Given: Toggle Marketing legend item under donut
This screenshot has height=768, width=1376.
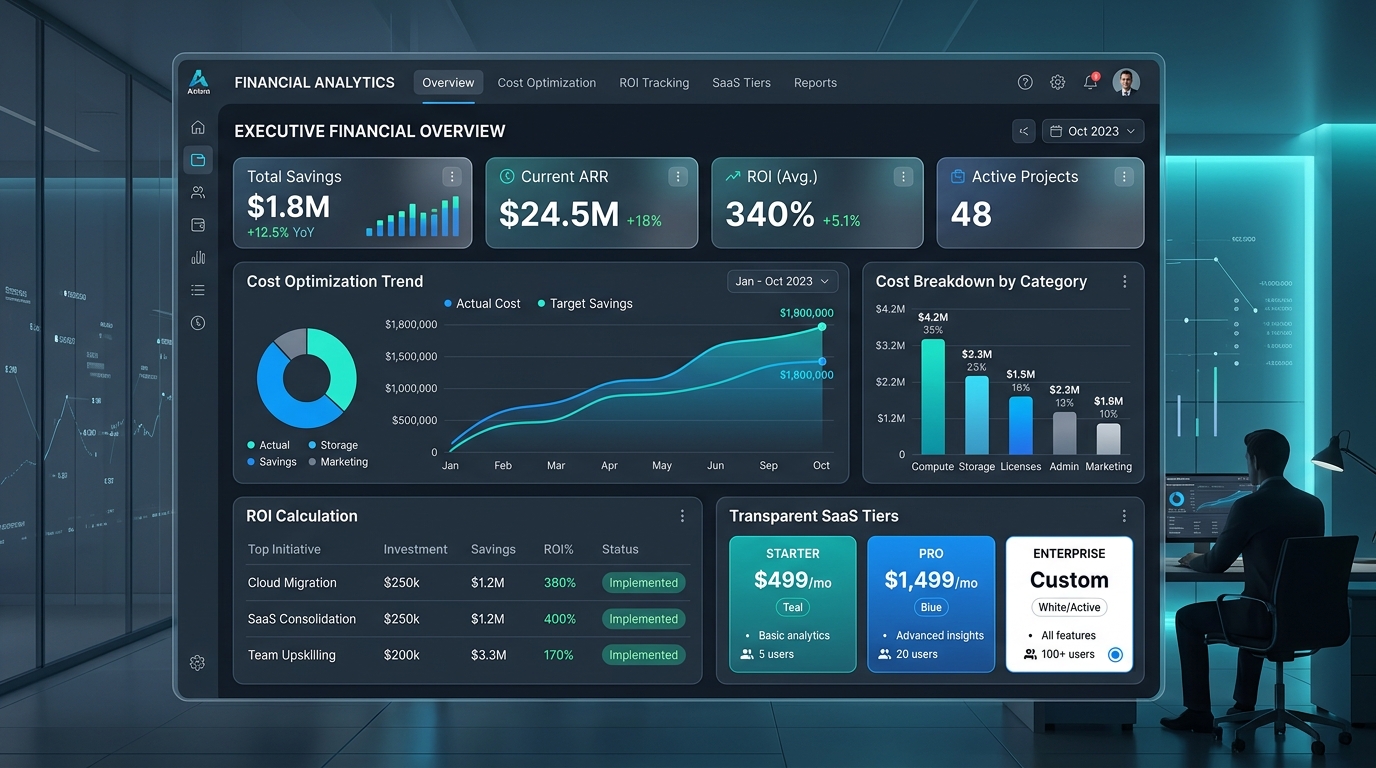Looking at the screenshot, I should (x=338, y=462).
